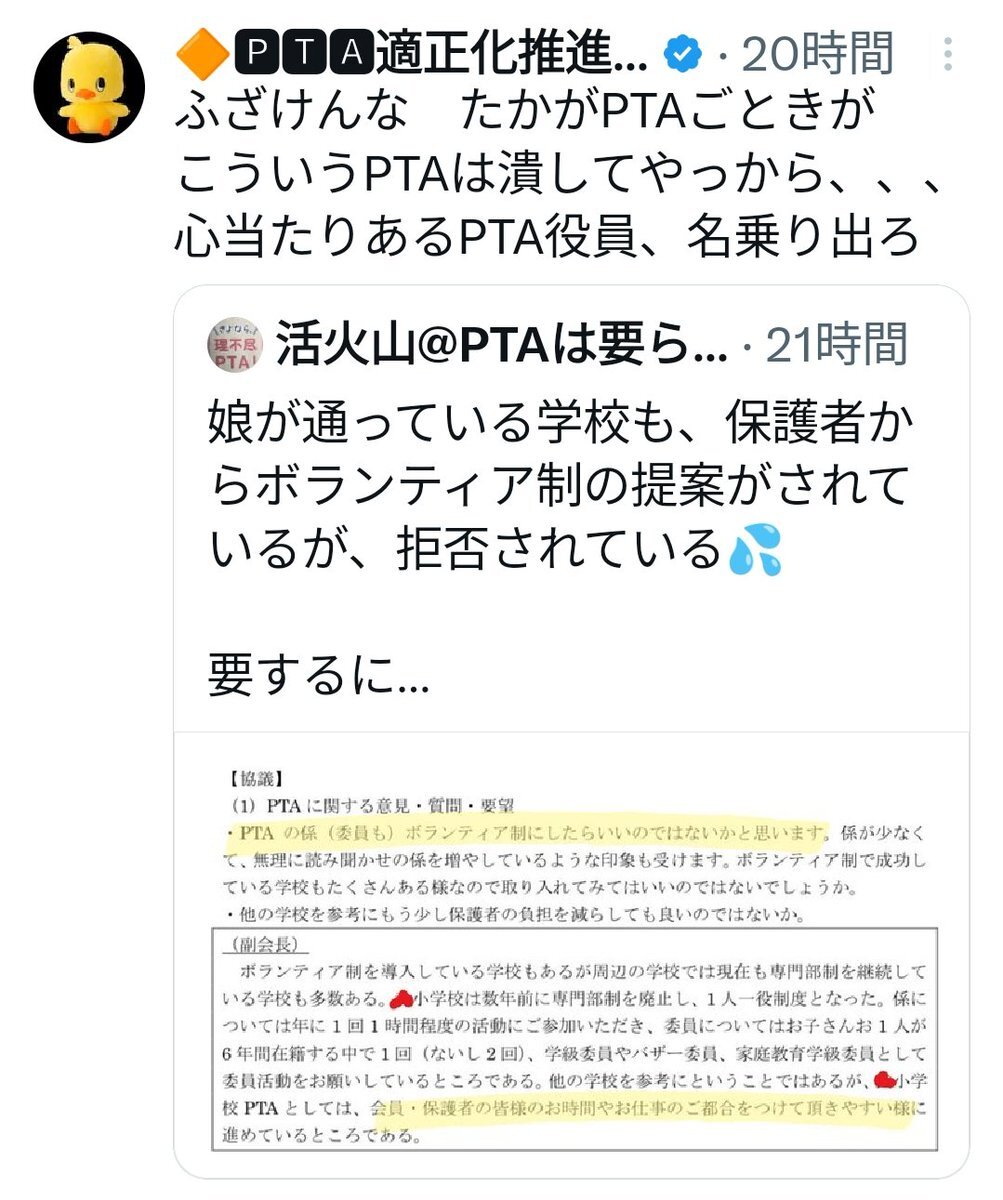Click the blue verified badge
Image resolution: width=1003 pixels, height=1200 pixels.
pyautogui.click(x=683, y=56)
